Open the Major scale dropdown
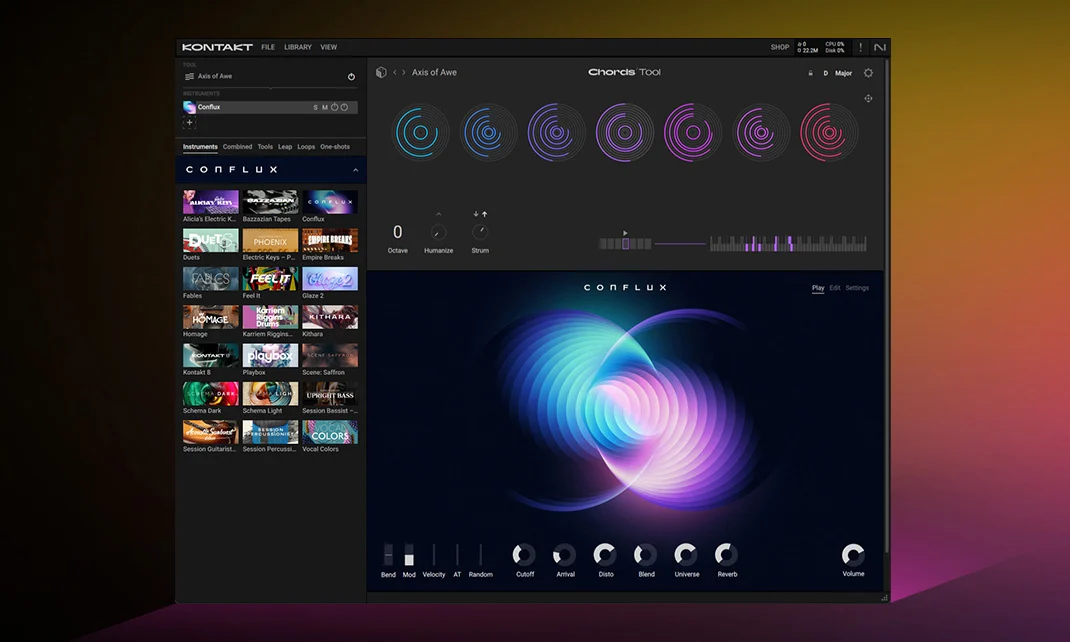 (843, 73)
